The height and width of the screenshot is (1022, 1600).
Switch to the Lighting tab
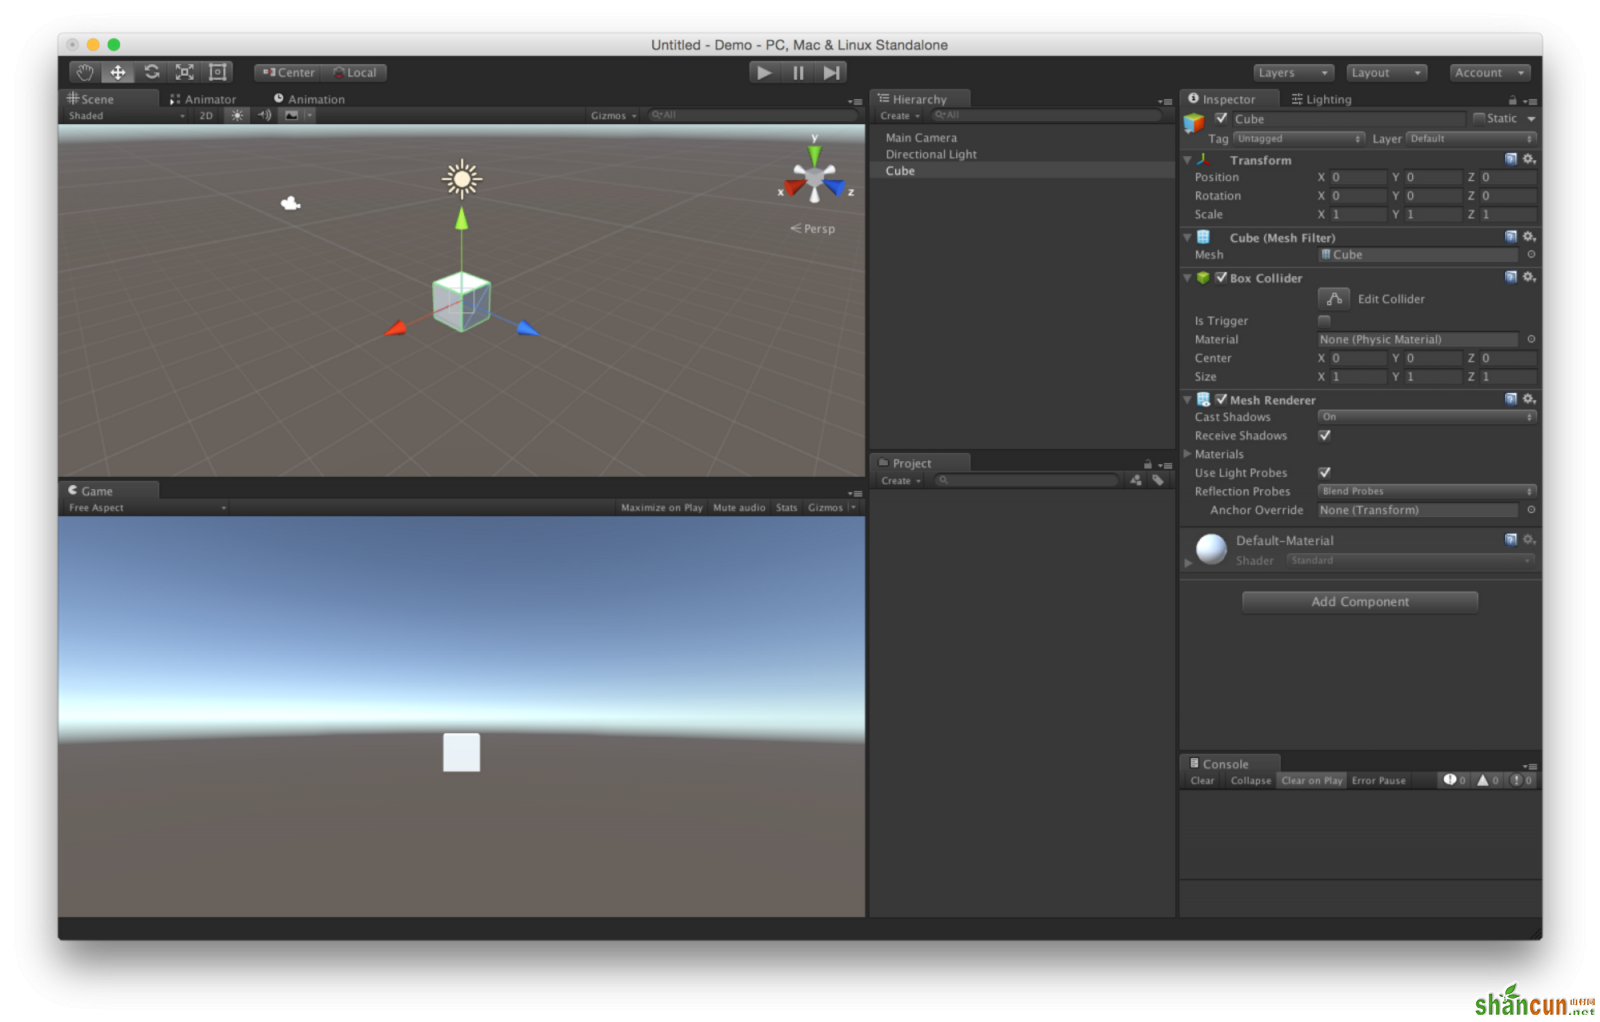tap(1321, 99)
